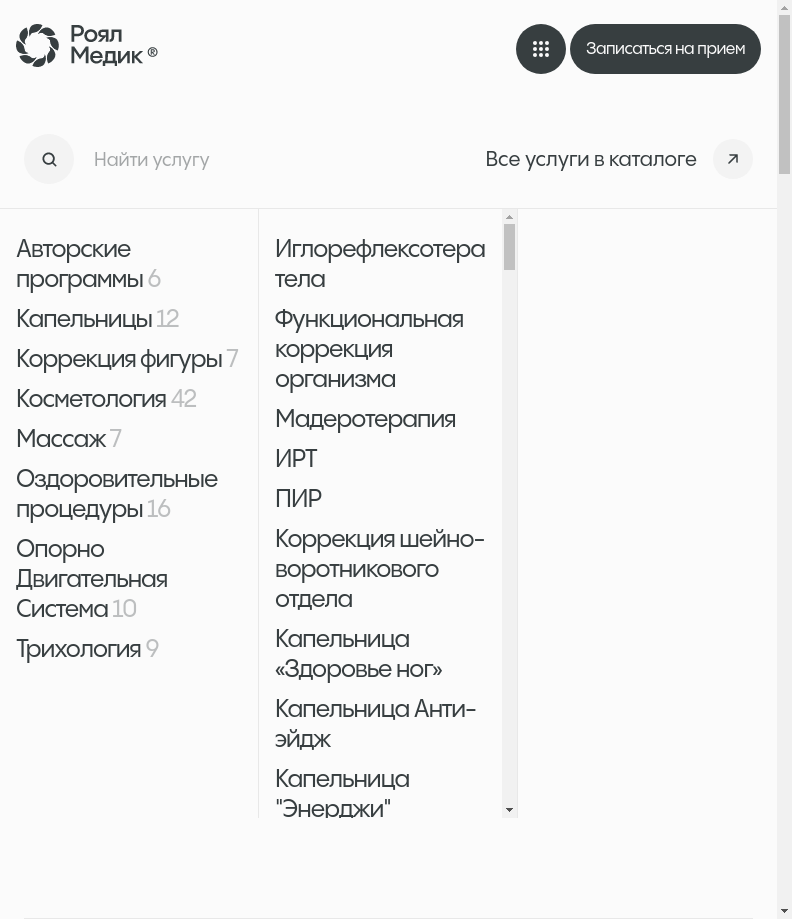Click the page scrollbar down arrow

click(x=784, y=911)
